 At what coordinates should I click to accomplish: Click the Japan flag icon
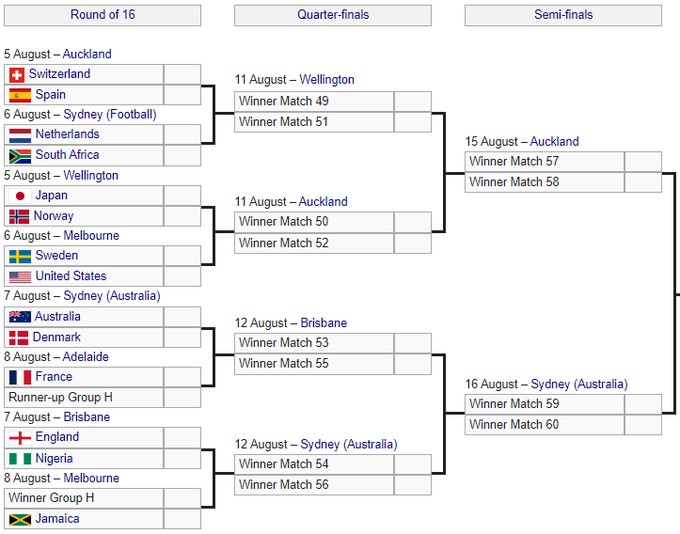point(19,196)
